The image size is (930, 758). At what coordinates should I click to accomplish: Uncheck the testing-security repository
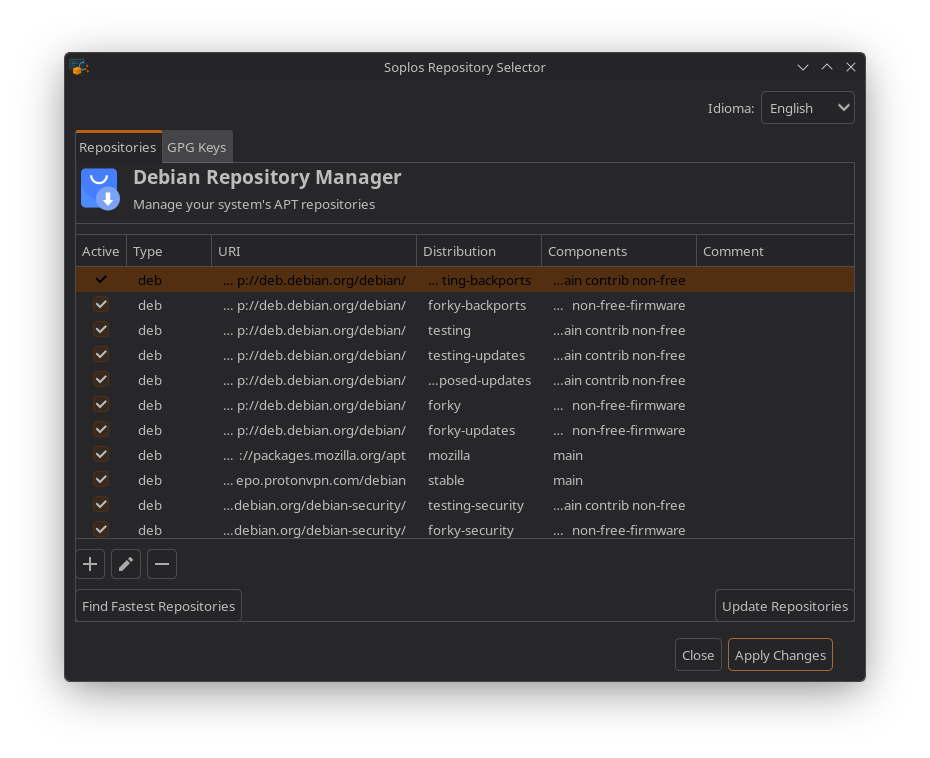click(x=101, y=504)
